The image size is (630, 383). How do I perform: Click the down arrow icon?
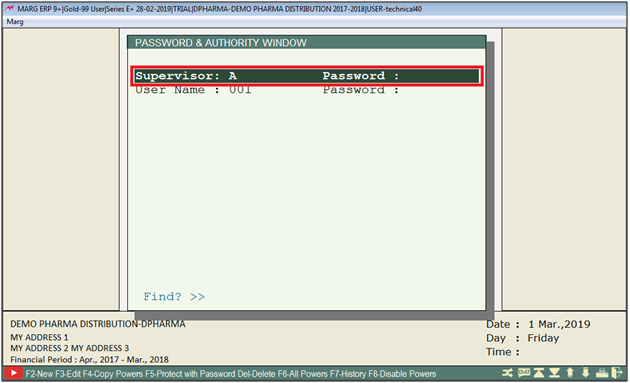tap(585, 373)
